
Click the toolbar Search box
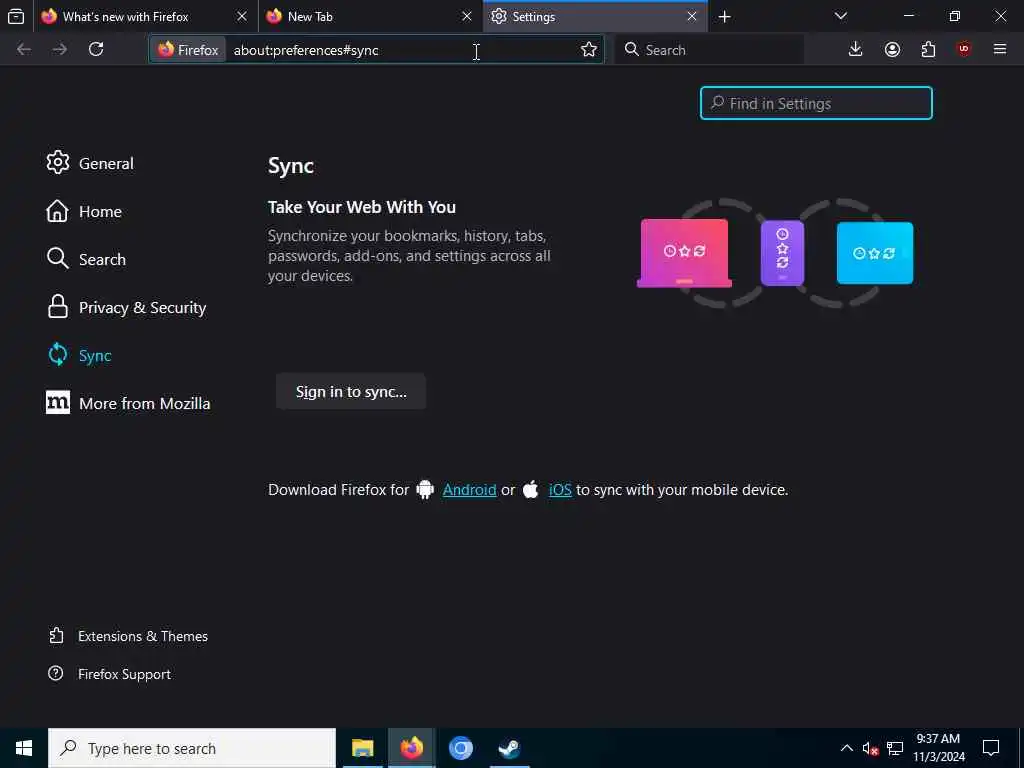click(709, 50)
